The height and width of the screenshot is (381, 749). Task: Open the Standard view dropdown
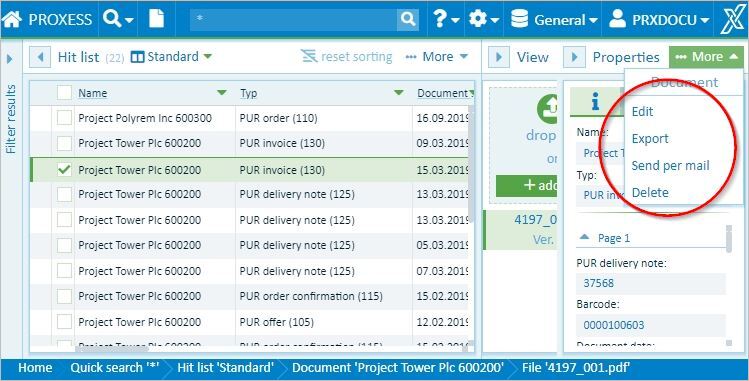[x=171, y=57]
